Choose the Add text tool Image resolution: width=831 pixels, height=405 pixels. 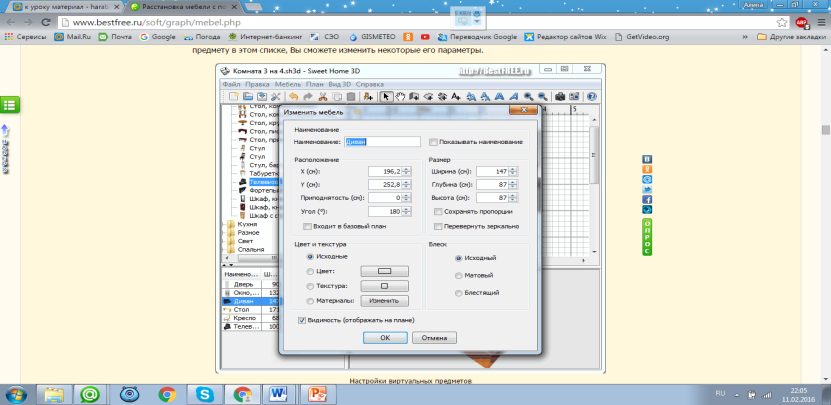click(456, 96)
